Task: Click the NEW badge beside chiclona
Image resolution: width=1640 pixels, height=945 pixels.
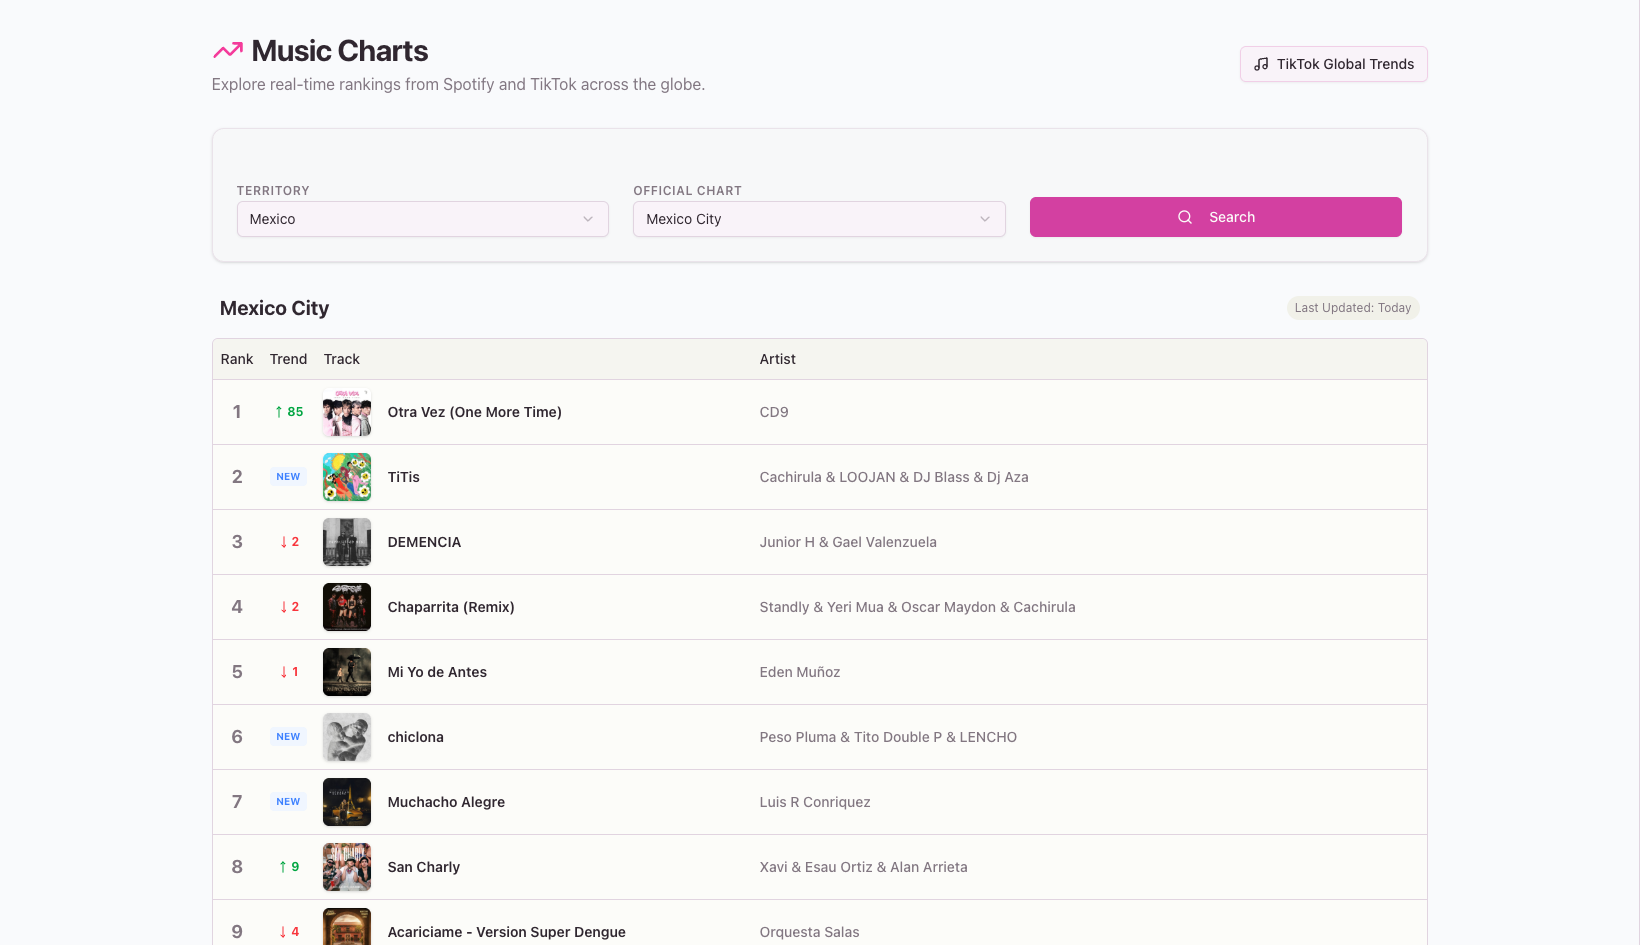Action: click(288, 736)
